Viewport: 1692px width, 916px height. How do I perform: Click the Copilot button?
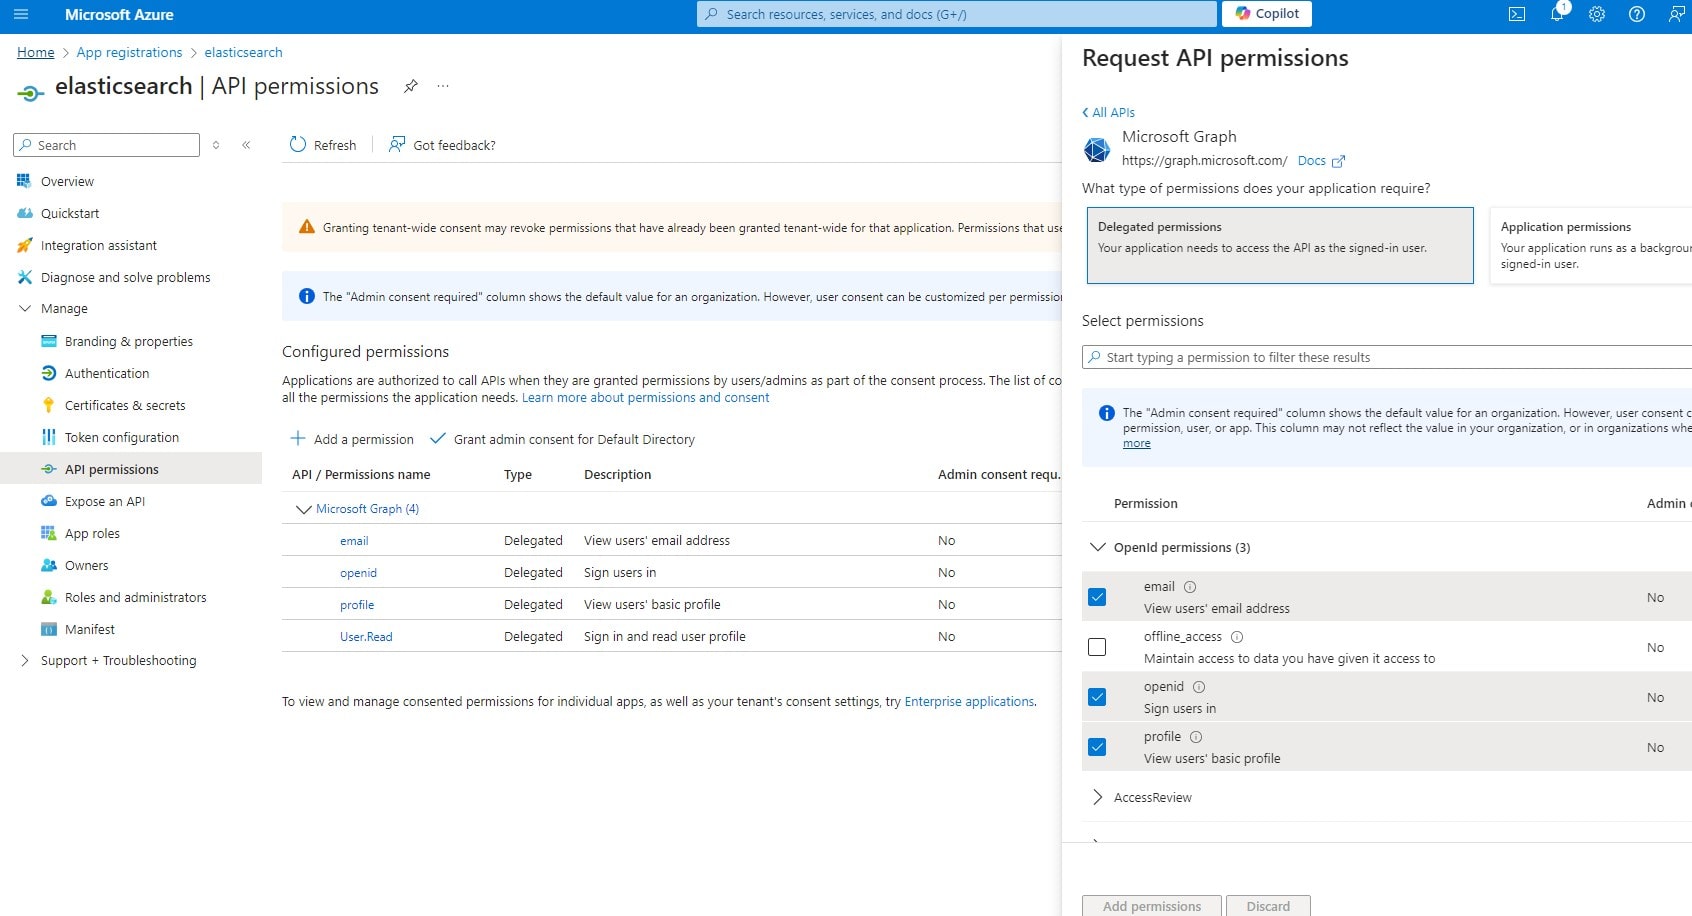coord(1267,14)
